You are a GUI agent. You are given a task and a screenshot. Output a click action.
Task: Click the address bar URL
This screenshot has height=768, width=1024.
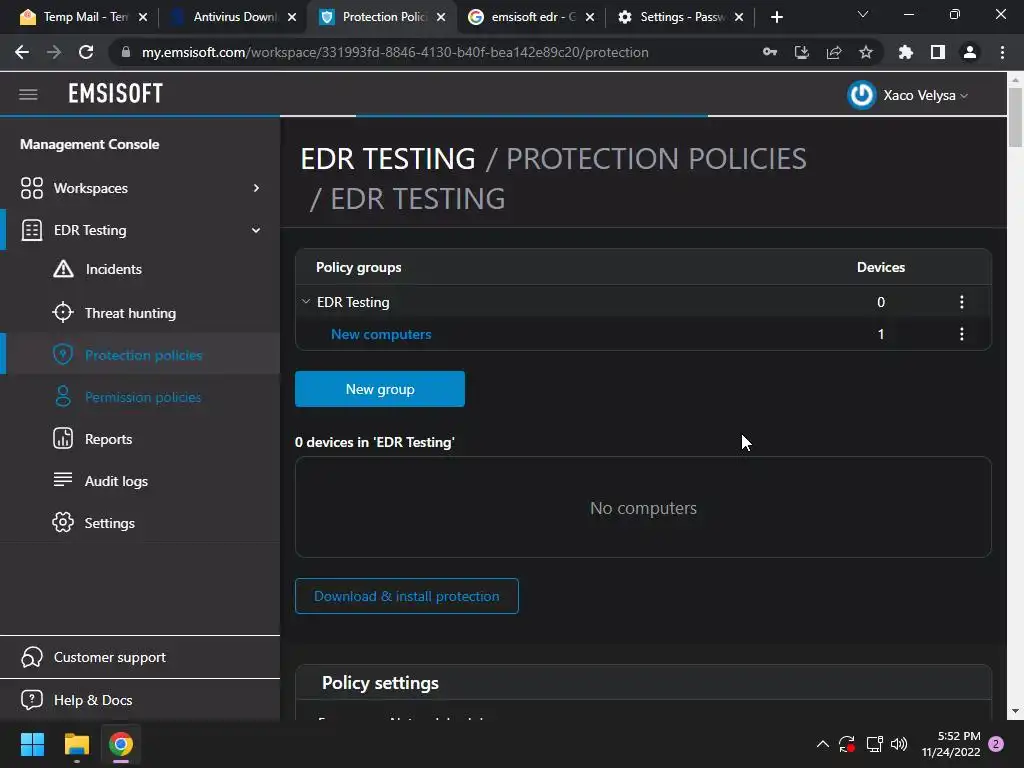point(395,52)
